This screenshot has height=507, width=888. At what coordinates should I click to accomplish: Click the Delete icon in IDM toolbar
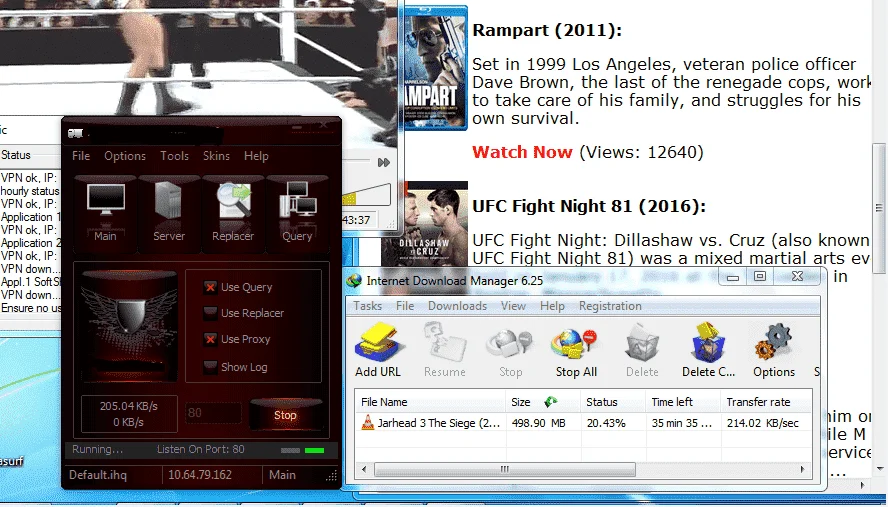click(642, 350)
